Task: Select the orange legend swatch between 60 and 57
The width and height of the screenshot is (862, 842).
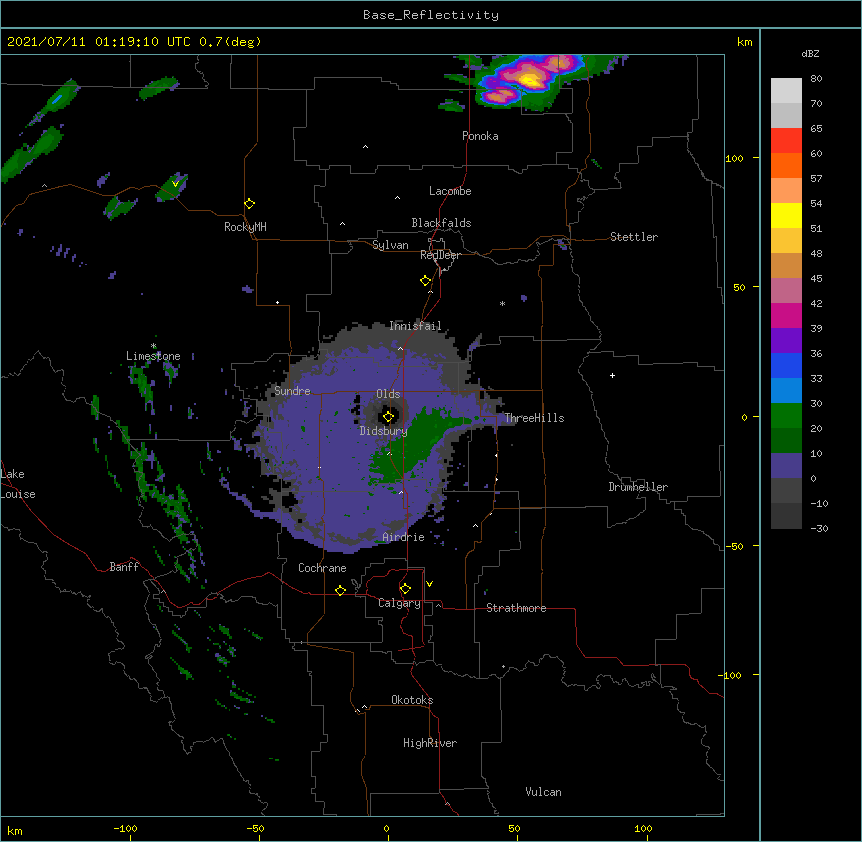Action: point(786,165)
